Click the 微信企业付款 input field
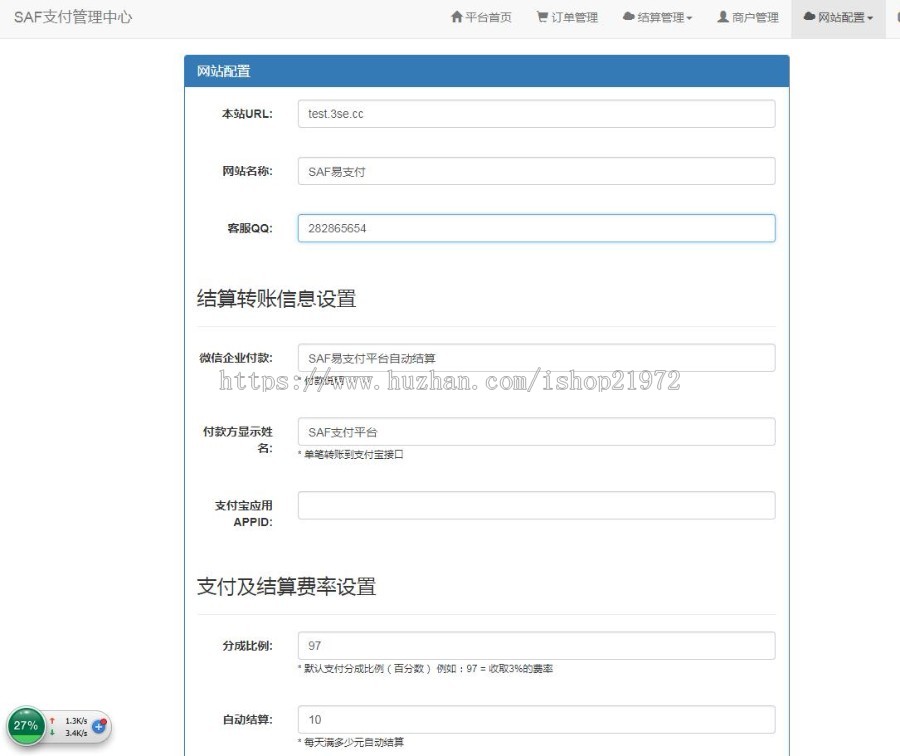 (x=536, y=358)
